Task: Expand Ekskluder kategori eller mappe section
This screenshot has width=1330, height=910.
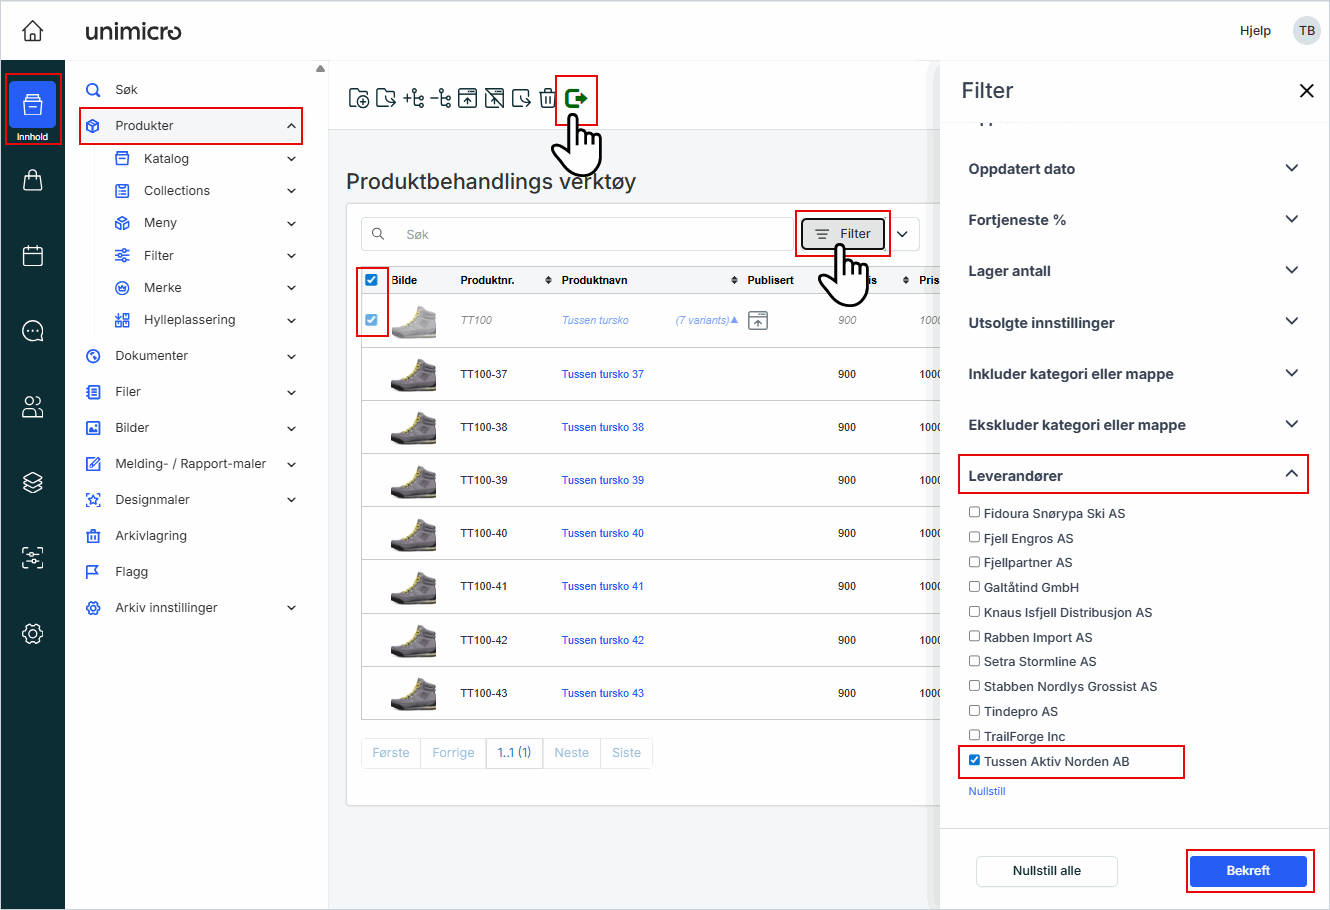Action: pyautogui.click(x=1134, y=425)
